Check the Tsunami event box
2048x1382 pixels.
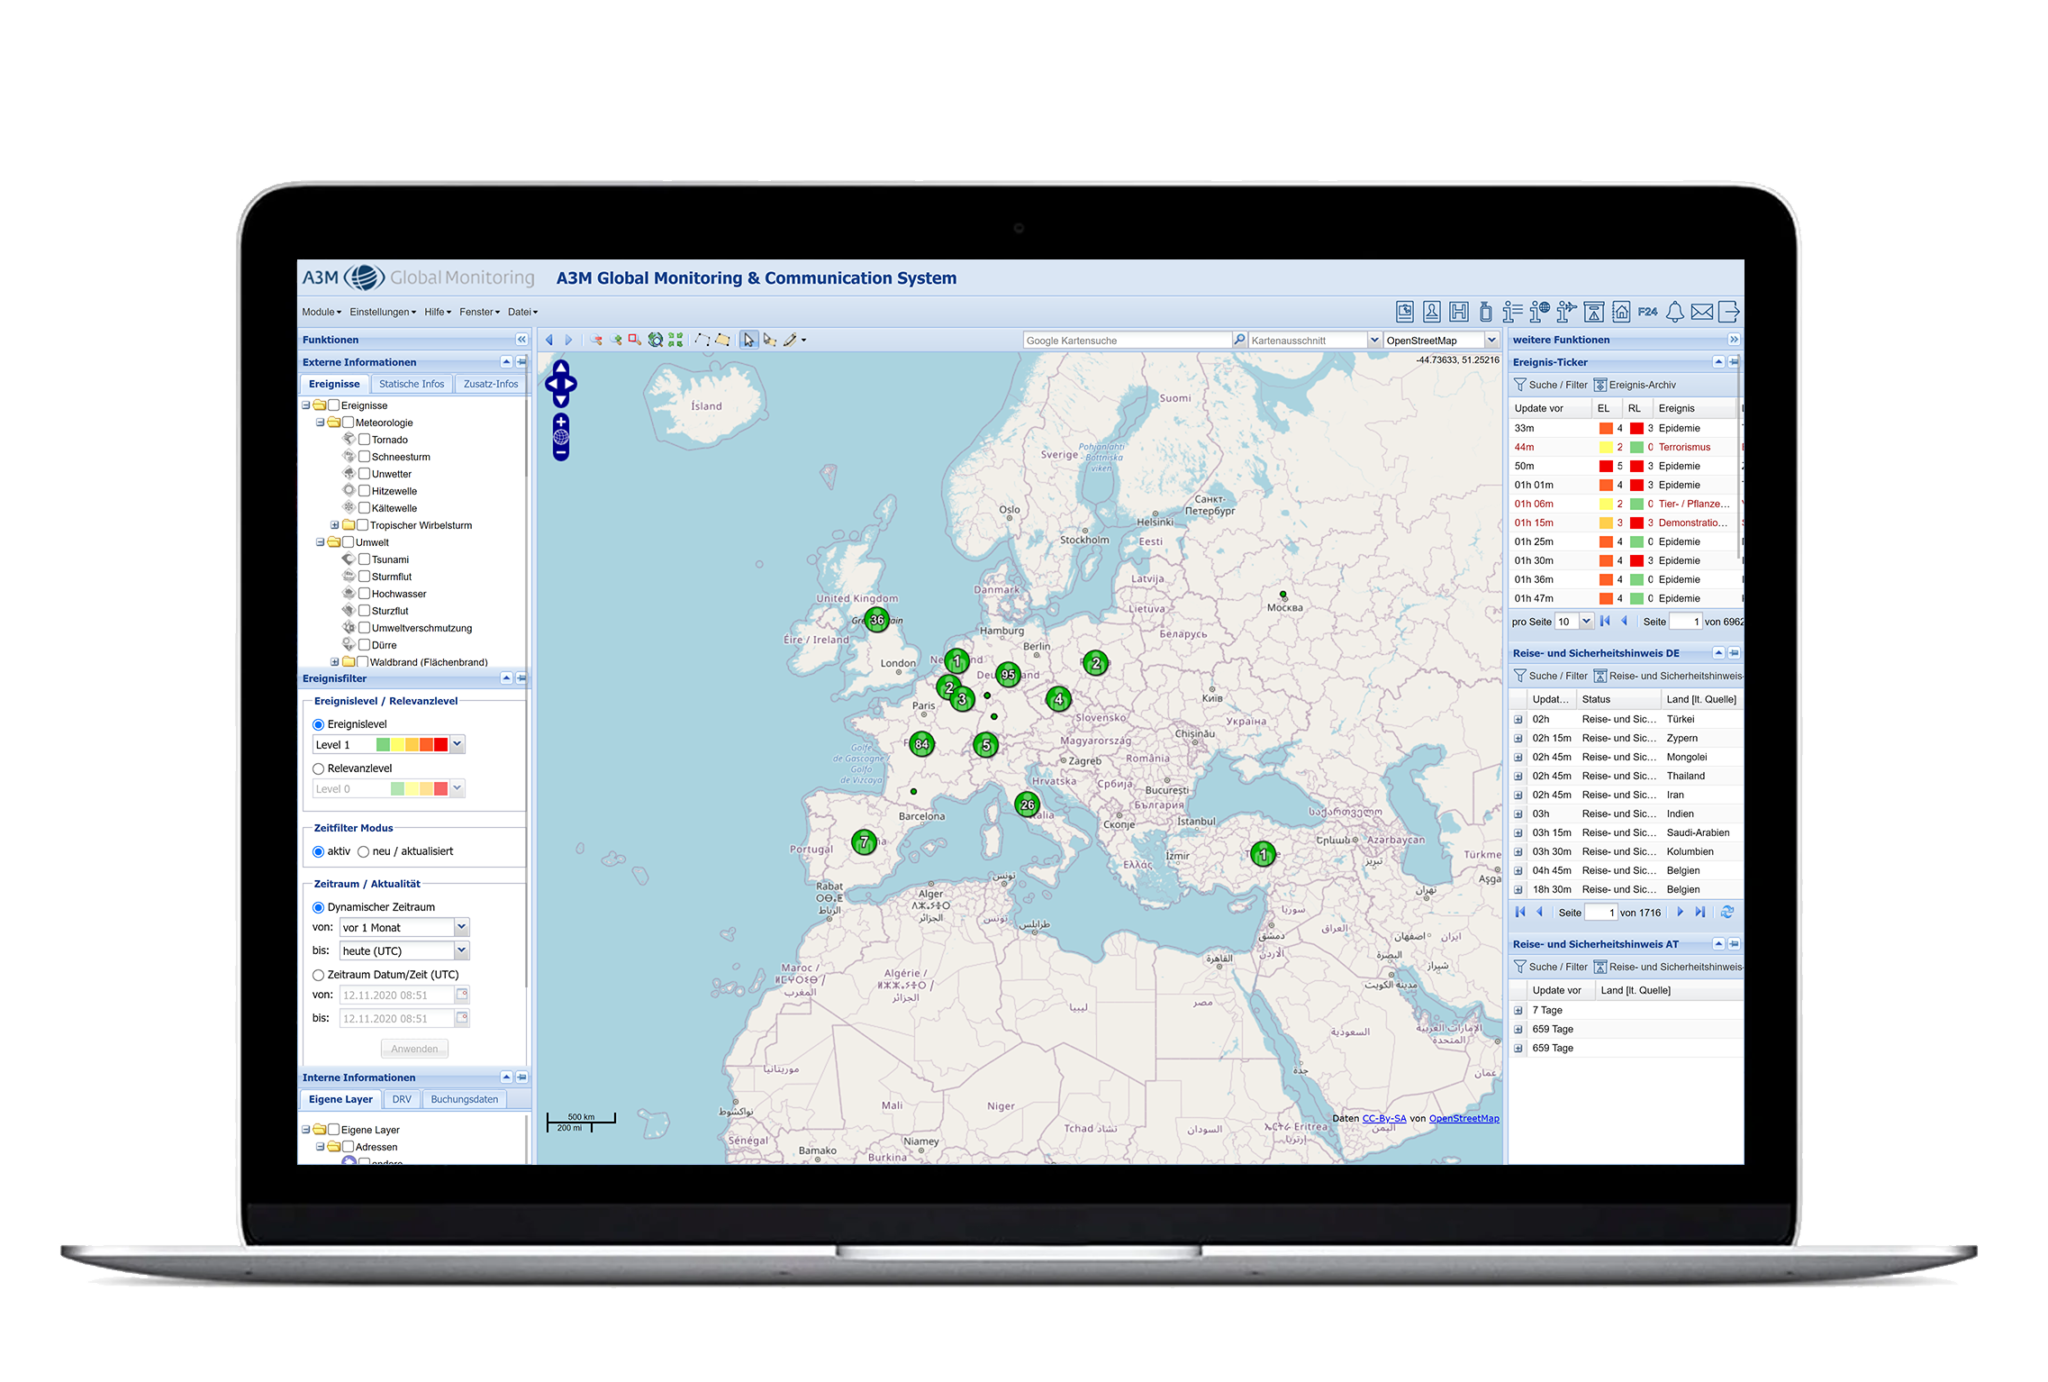365,560
